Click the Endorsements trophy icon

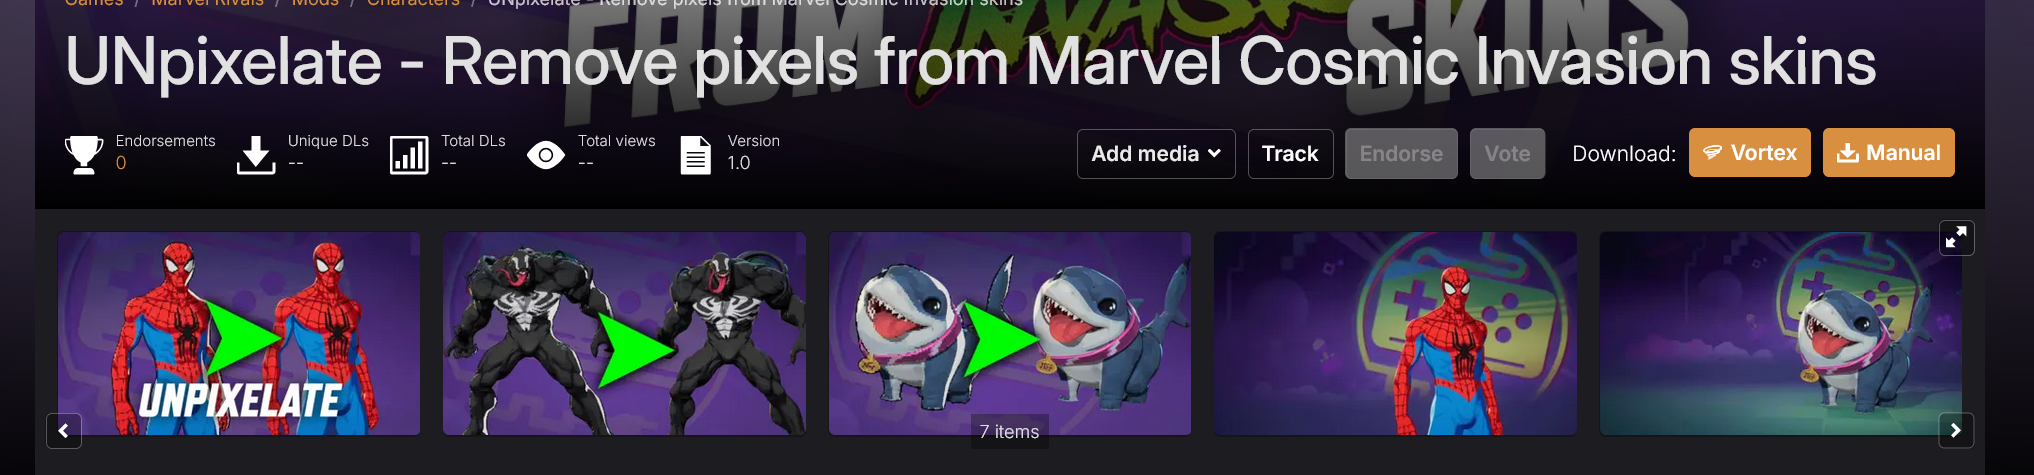[84, 155]
